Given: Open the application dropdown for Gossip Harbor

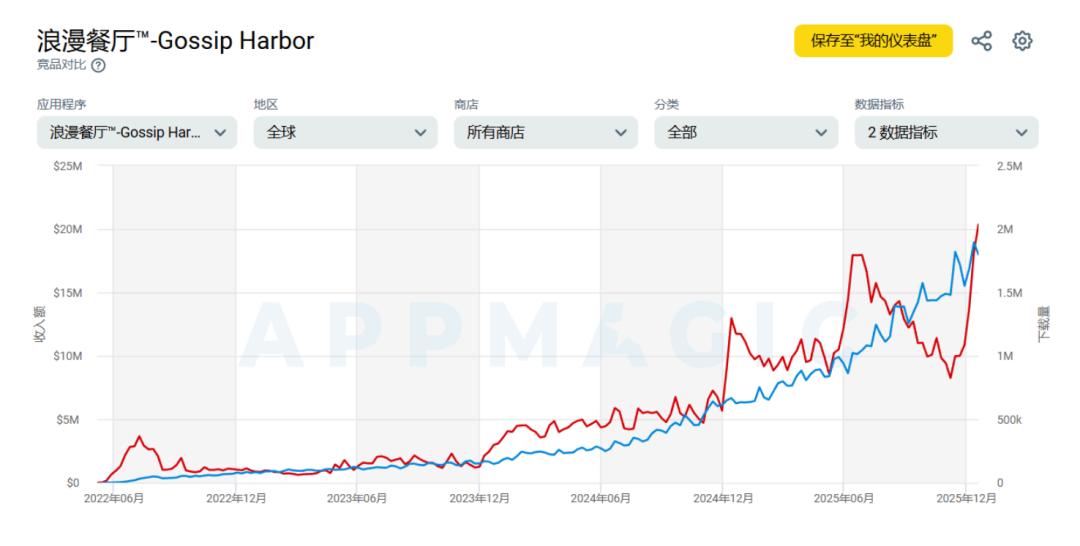Looking at the screenshot, I should click(x=137, y=132).
